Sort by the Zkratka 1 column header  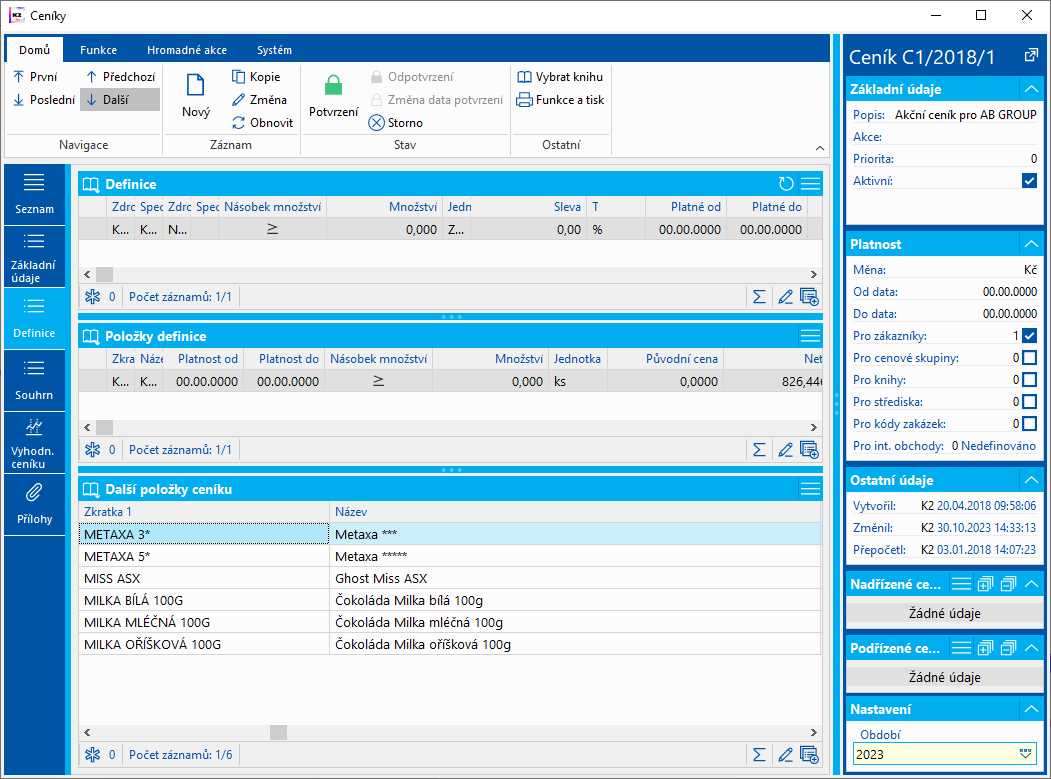(204, 512)
